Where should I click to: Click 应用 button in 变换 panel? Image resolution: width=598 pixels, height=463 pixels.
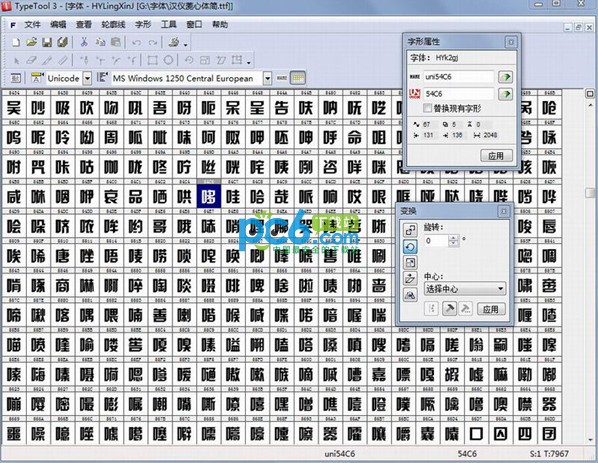coord(491,309)
